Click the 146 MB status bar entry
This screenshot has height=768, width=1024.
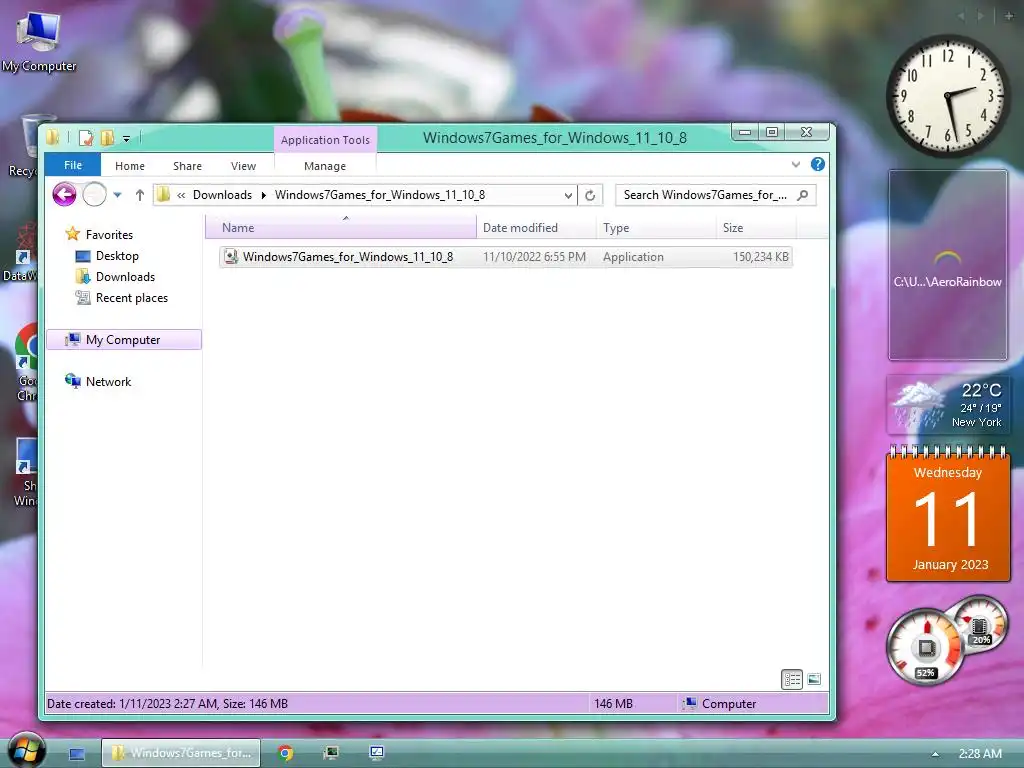coord(613,704)
